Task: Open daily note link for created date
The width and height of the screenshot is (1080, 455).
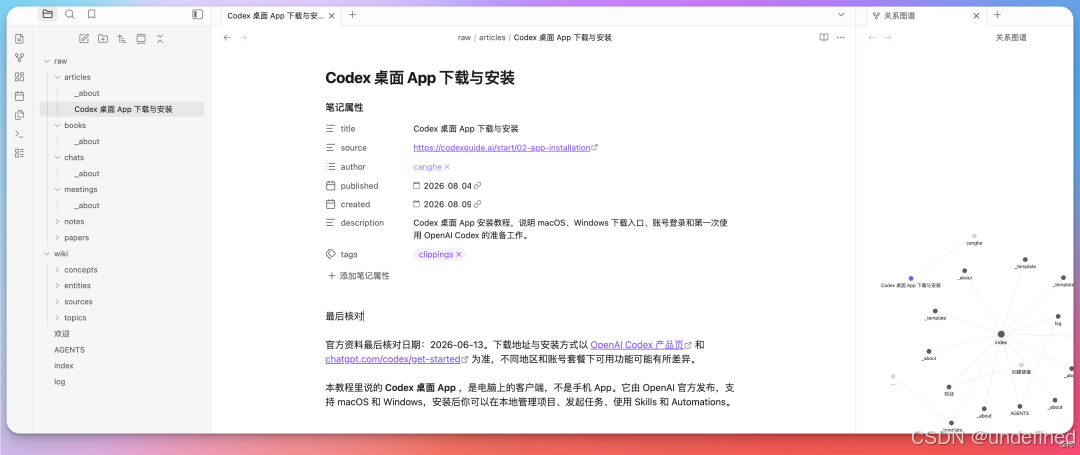Action: click(x=478, y=204)
